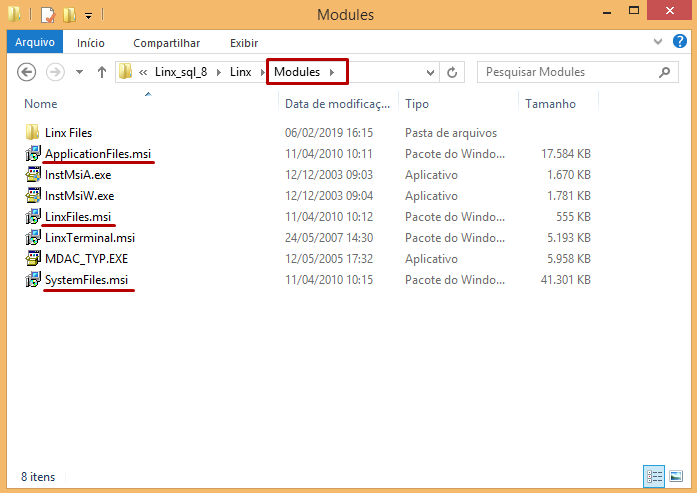Click the Pesquisar Modules search field
Screen dimensions: 697x493
coord(577,72)
